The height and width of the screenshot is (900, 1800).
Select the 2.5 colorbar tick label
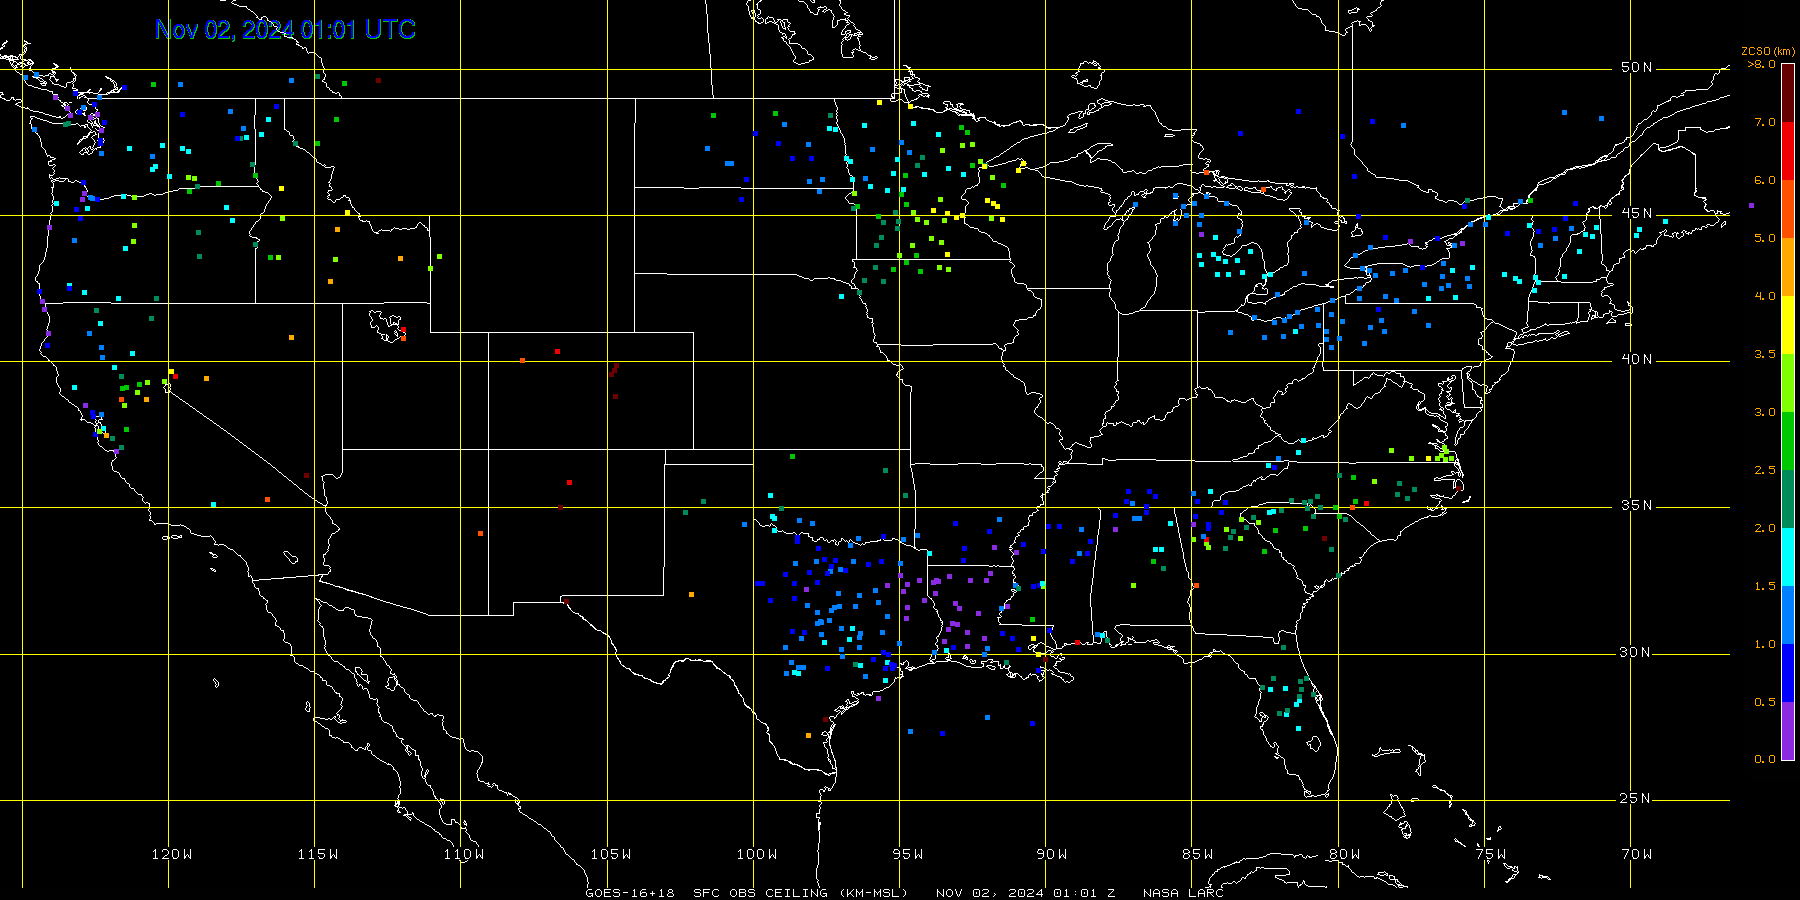pos(1765,471)
